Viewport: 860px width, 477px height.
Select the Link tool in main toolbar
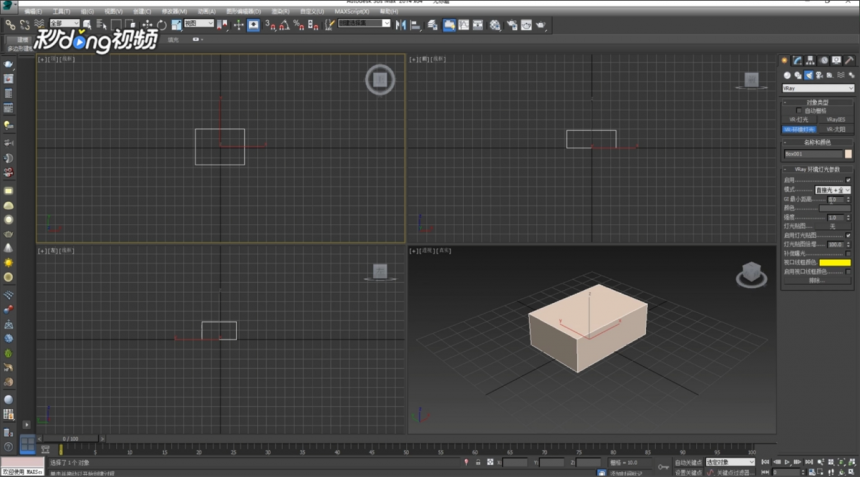[10, 25]
